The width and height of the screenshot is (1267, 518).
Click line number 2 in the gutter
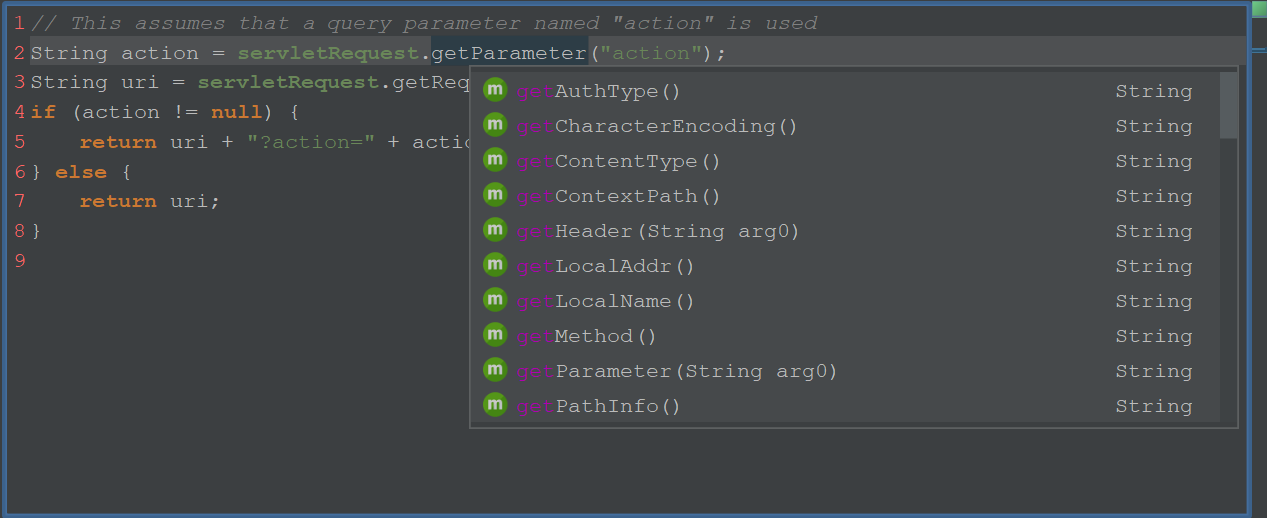pos(20,53)
